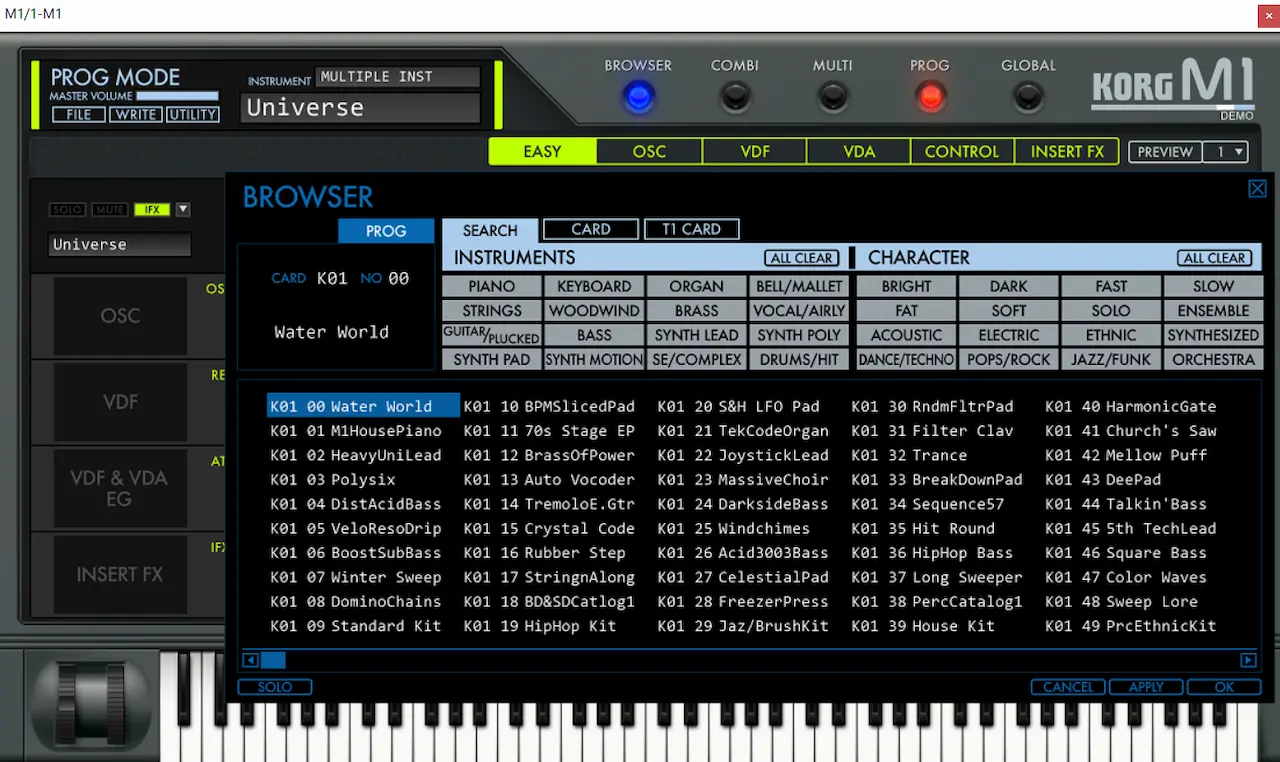
Task: Open the T1 CARD tab
Action: click(x=692, y=229)
